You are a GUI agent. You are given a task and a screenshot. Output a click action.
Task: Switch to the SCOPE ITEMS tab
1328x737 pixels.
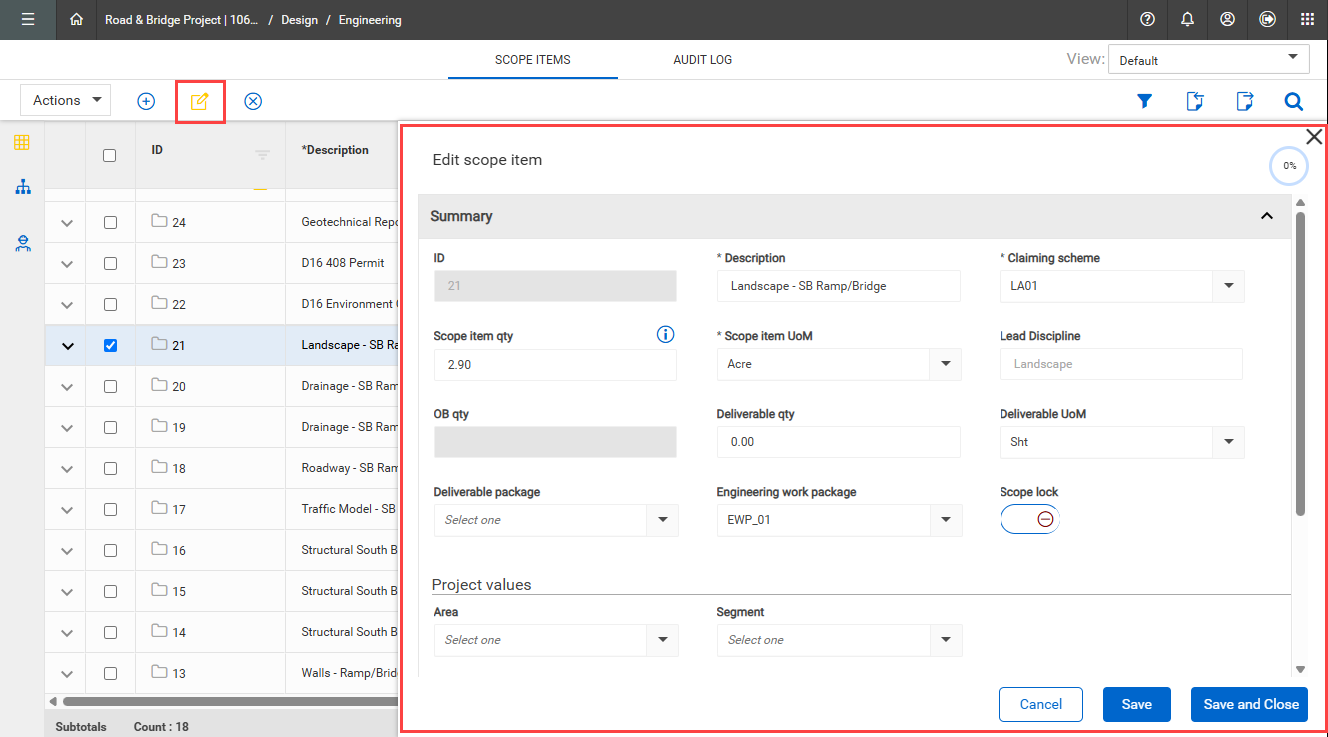coord(533,60)
